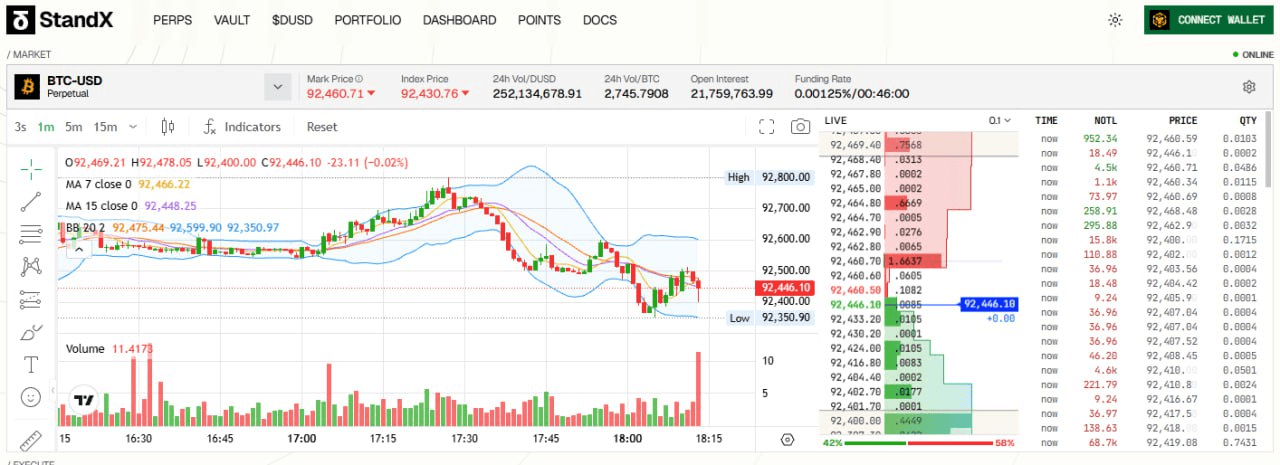Switch chart interval to 5m
Image resolution: width=1280 pixels, height=465 pixels.
74,127
